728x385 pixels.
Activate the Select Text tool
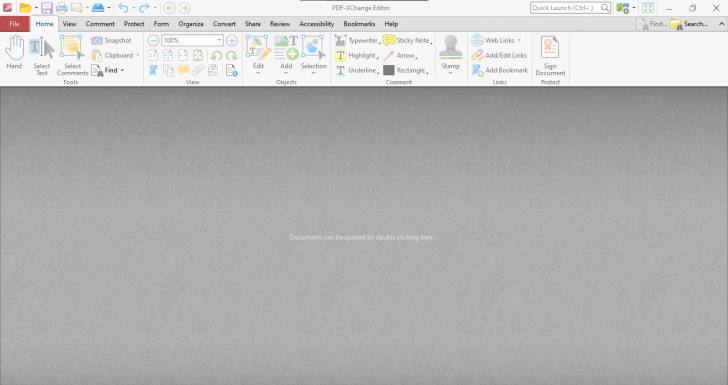[x=42, y=55]
